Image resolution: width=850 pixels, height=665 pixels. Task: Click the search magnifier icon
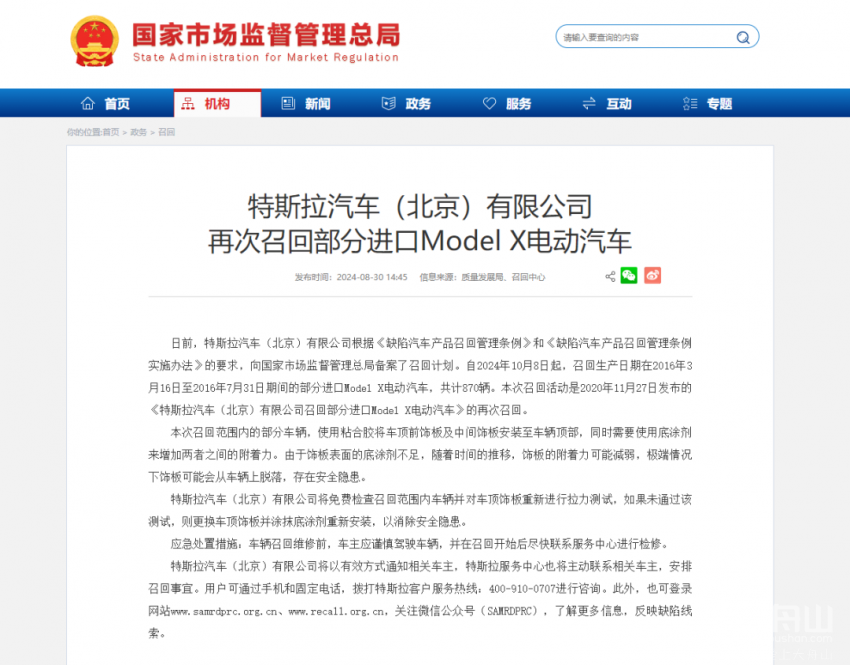point(743,37)
